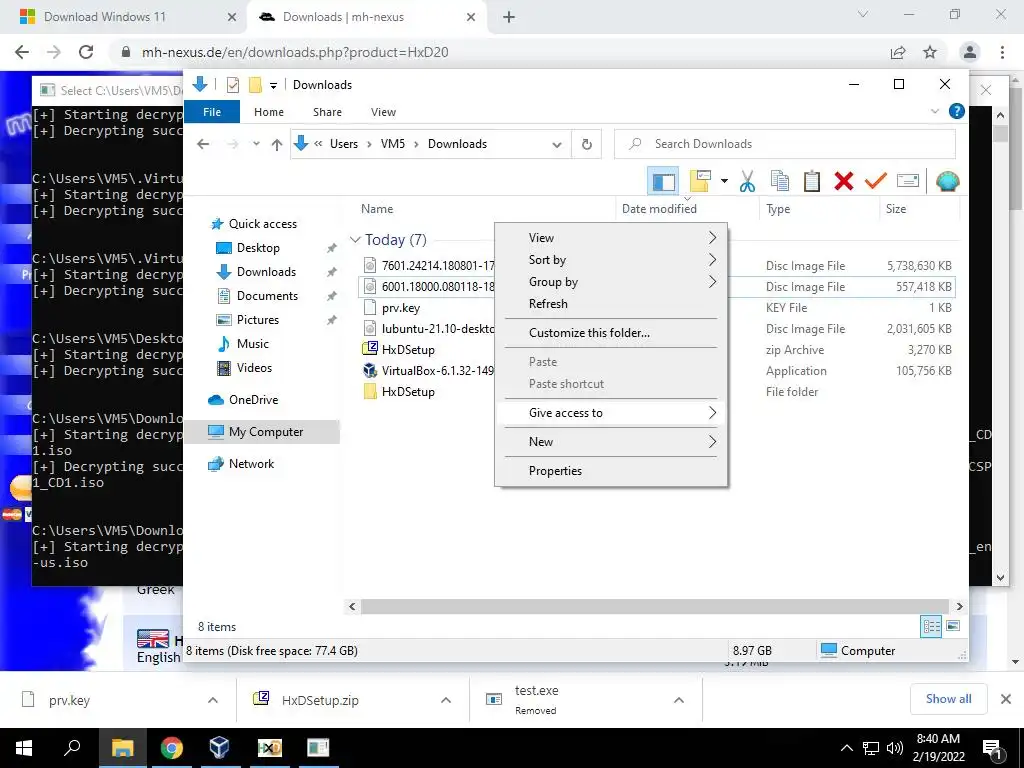
Task: Expand the Sort by submenu
Action: pos(611,260)
